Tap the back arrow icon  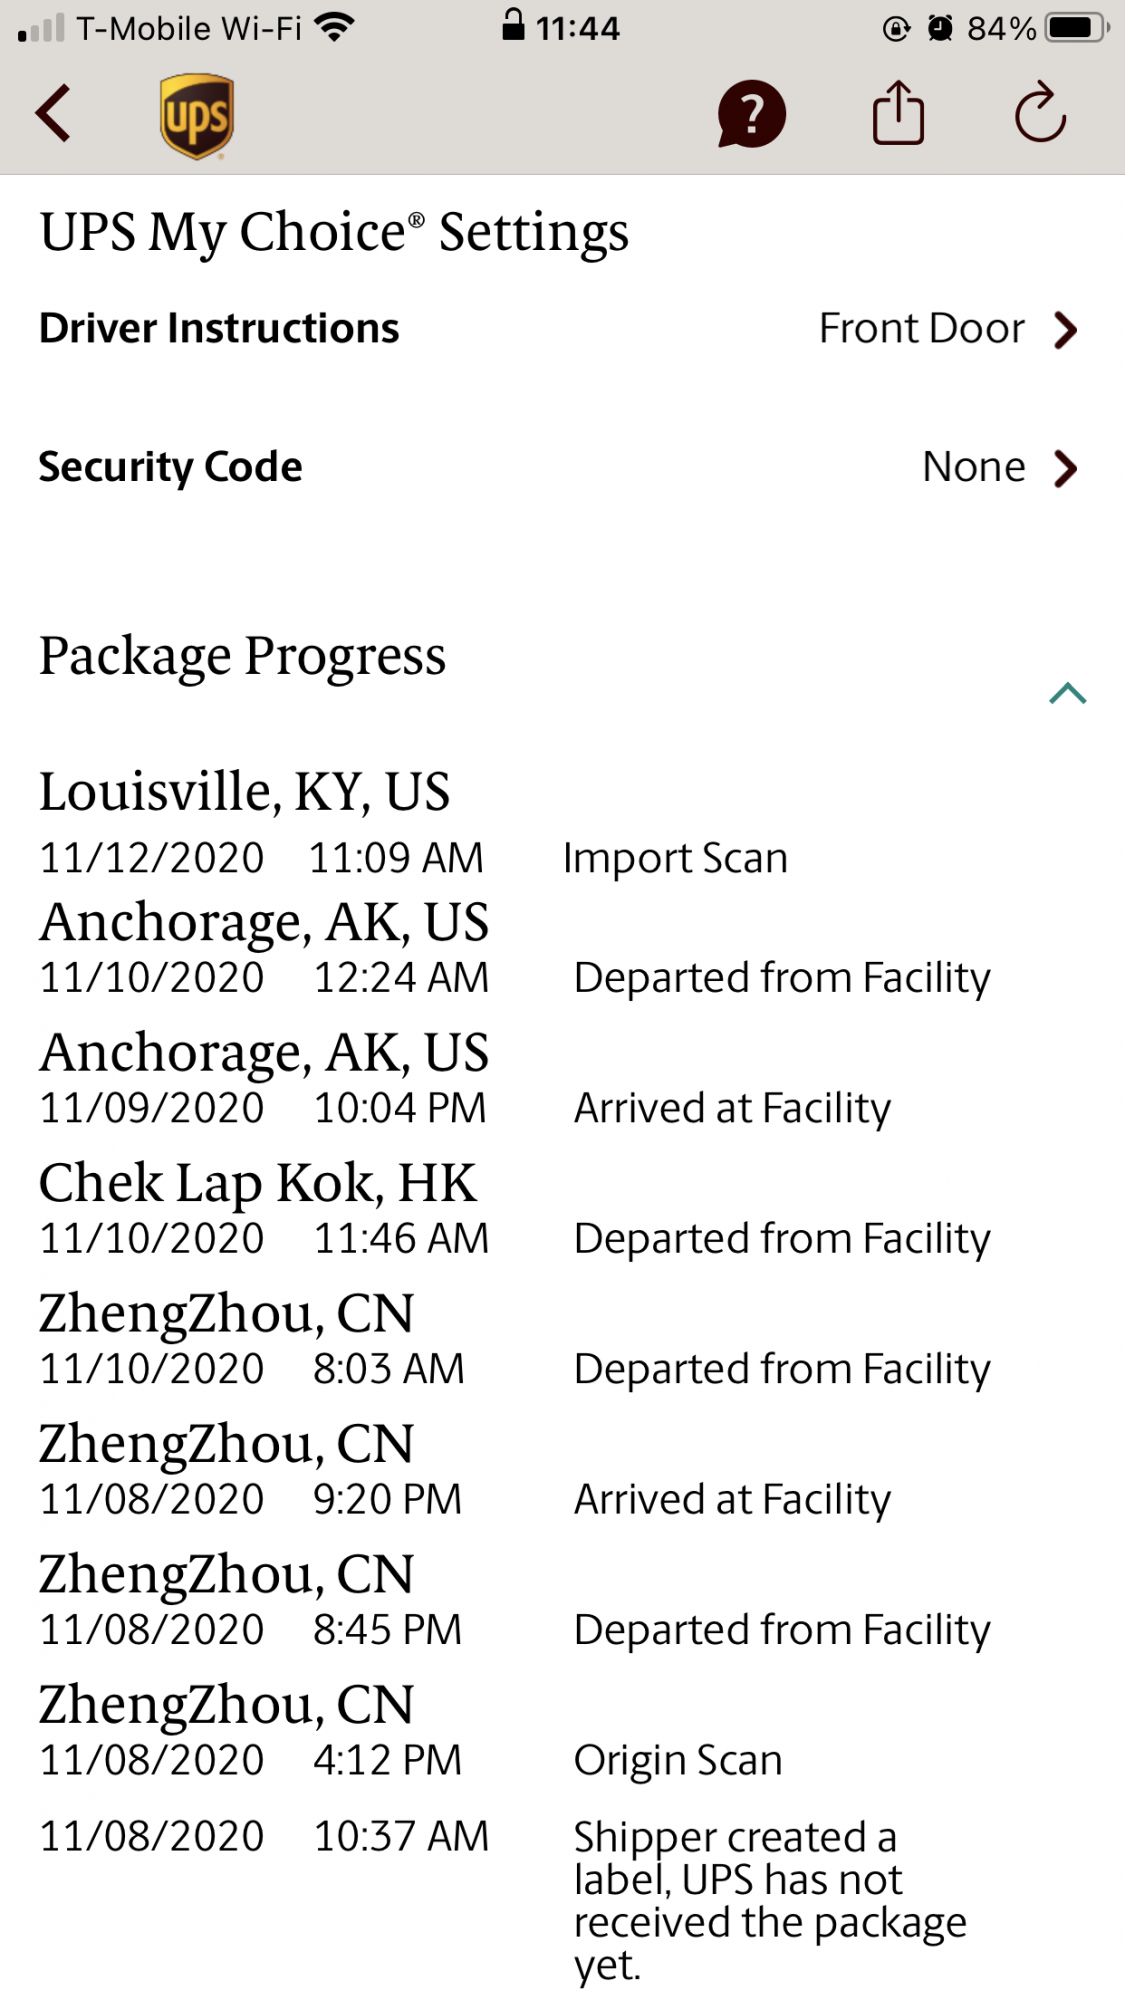click(x=54, y=114)
